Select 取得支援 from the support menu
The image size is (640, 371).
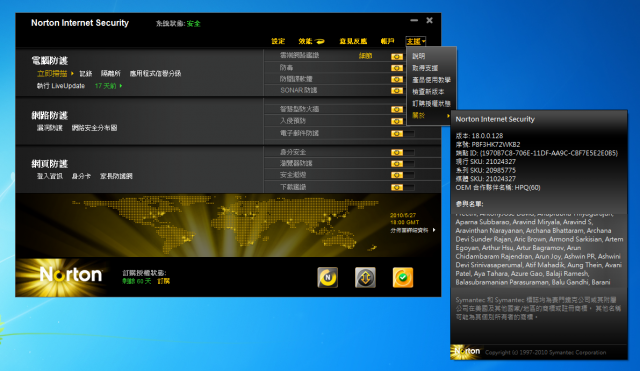[x=425, y=68]
